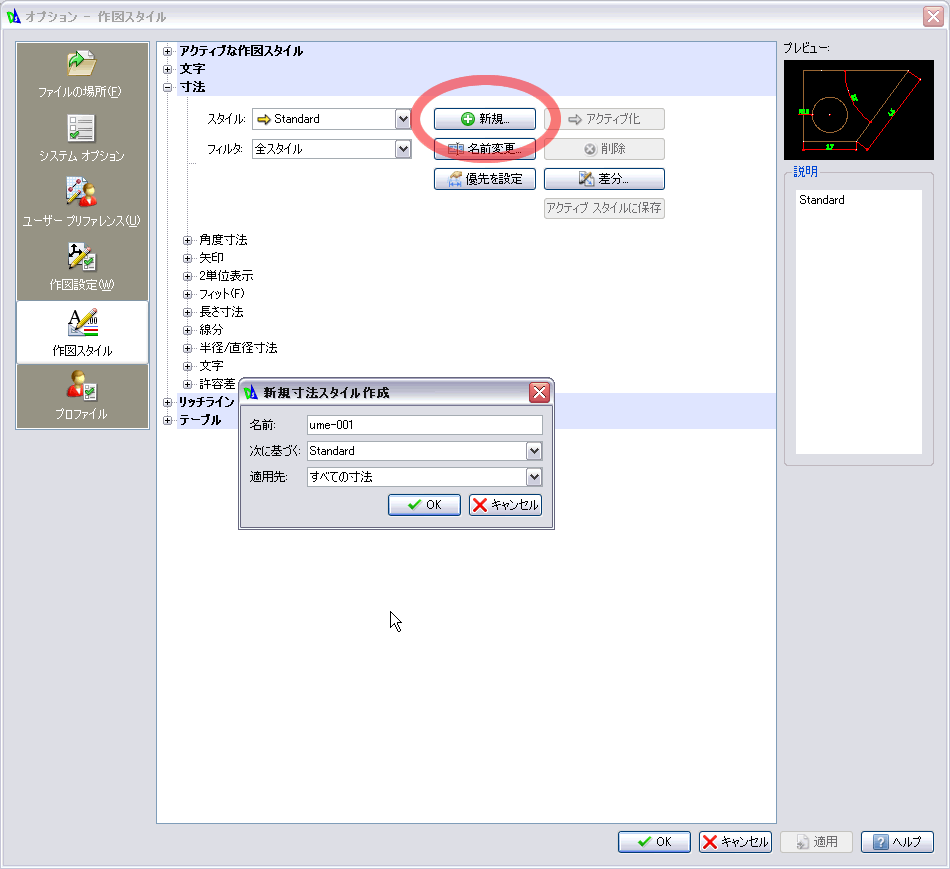
Task: Expand the 文字 node under 寸法
Action: [x=188, y=367]
